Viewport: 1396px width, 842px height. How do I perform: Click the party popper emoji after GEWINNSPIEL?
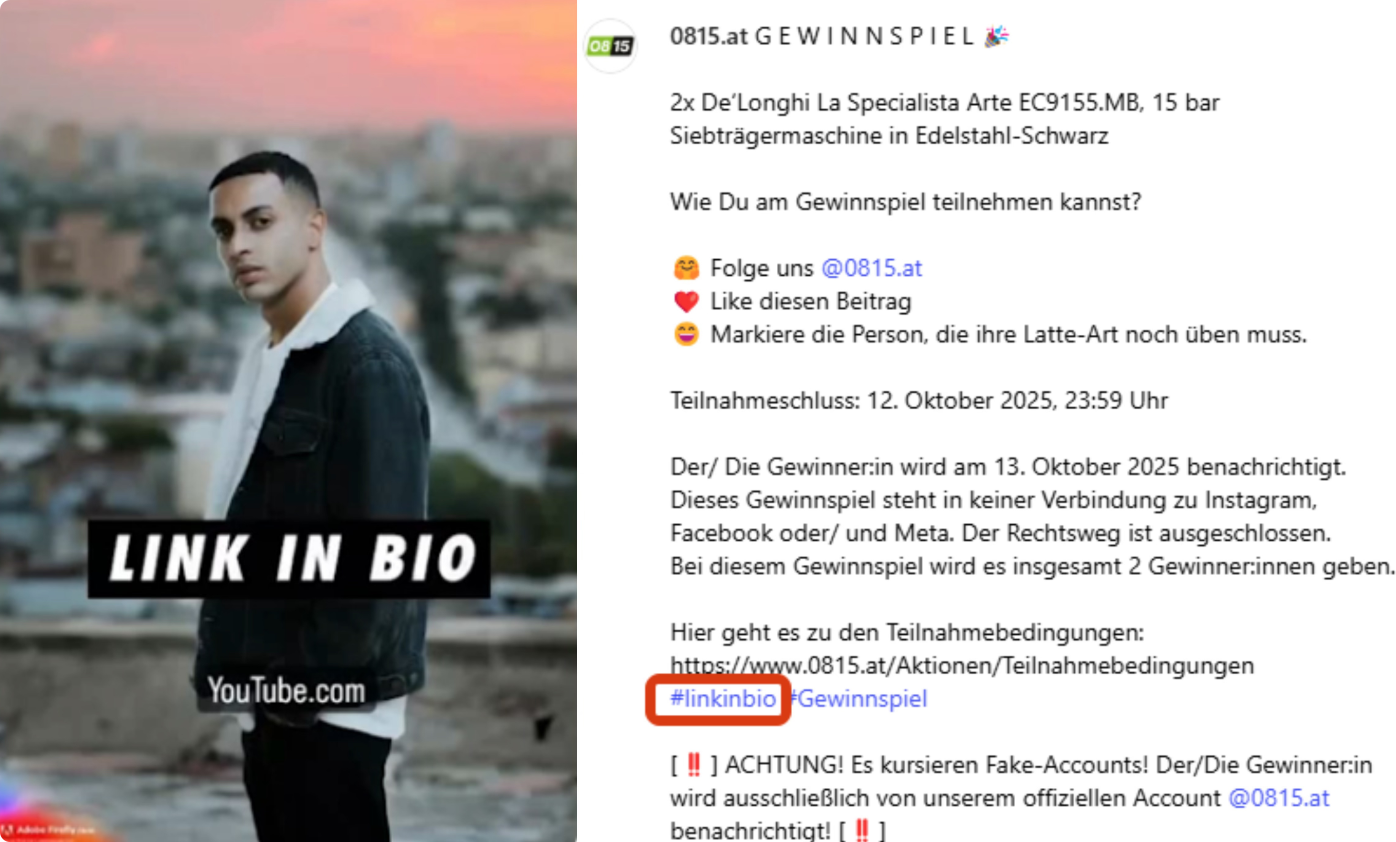pos(997,37)
